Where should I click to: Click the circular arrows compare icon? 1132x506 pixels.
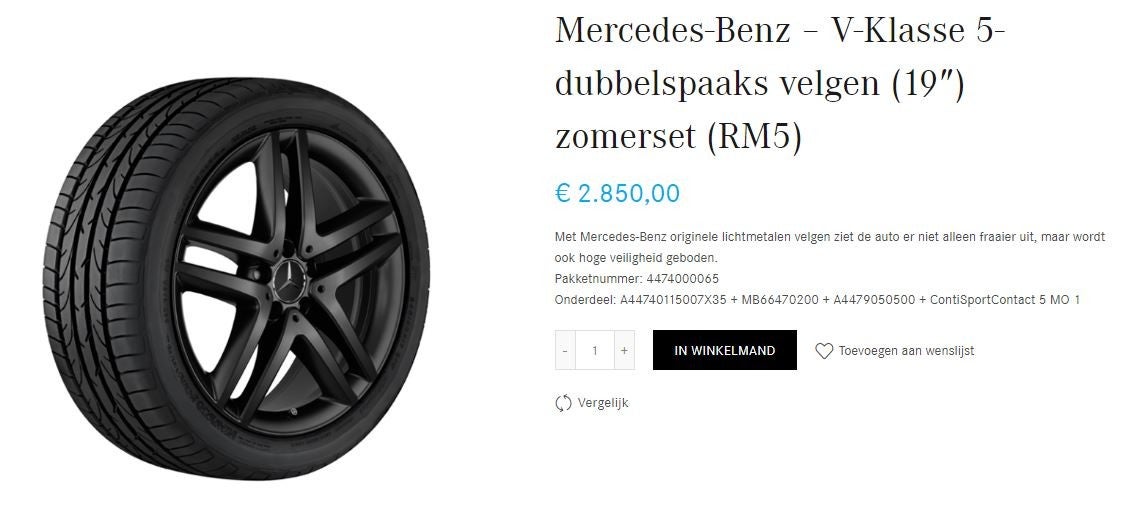[563, 403]
